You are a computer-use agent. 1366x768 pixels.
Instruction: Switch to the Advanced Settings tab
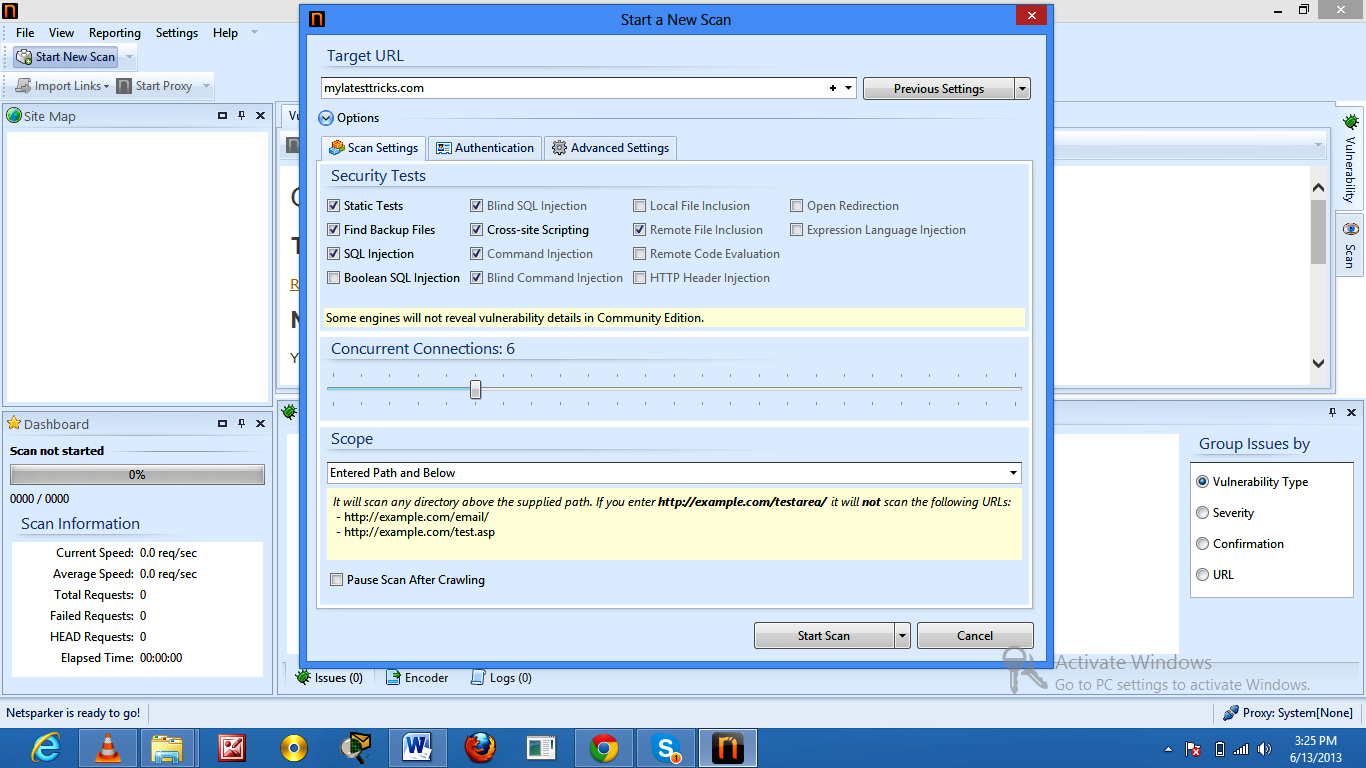610,148
